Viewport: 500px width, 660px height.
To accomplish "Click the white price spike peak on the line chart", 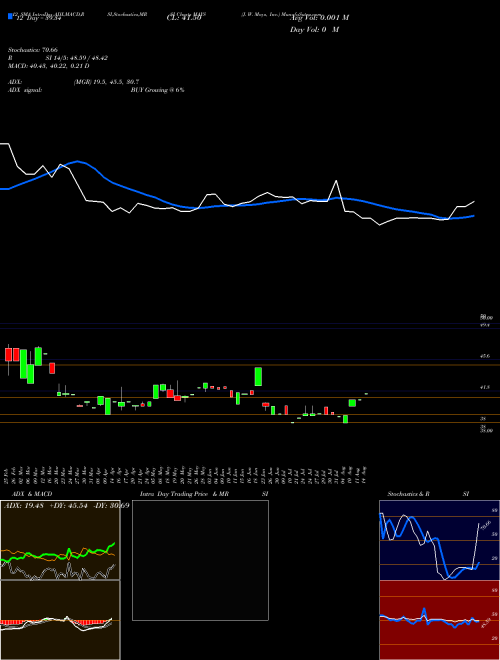I will (x=336, y=181).
